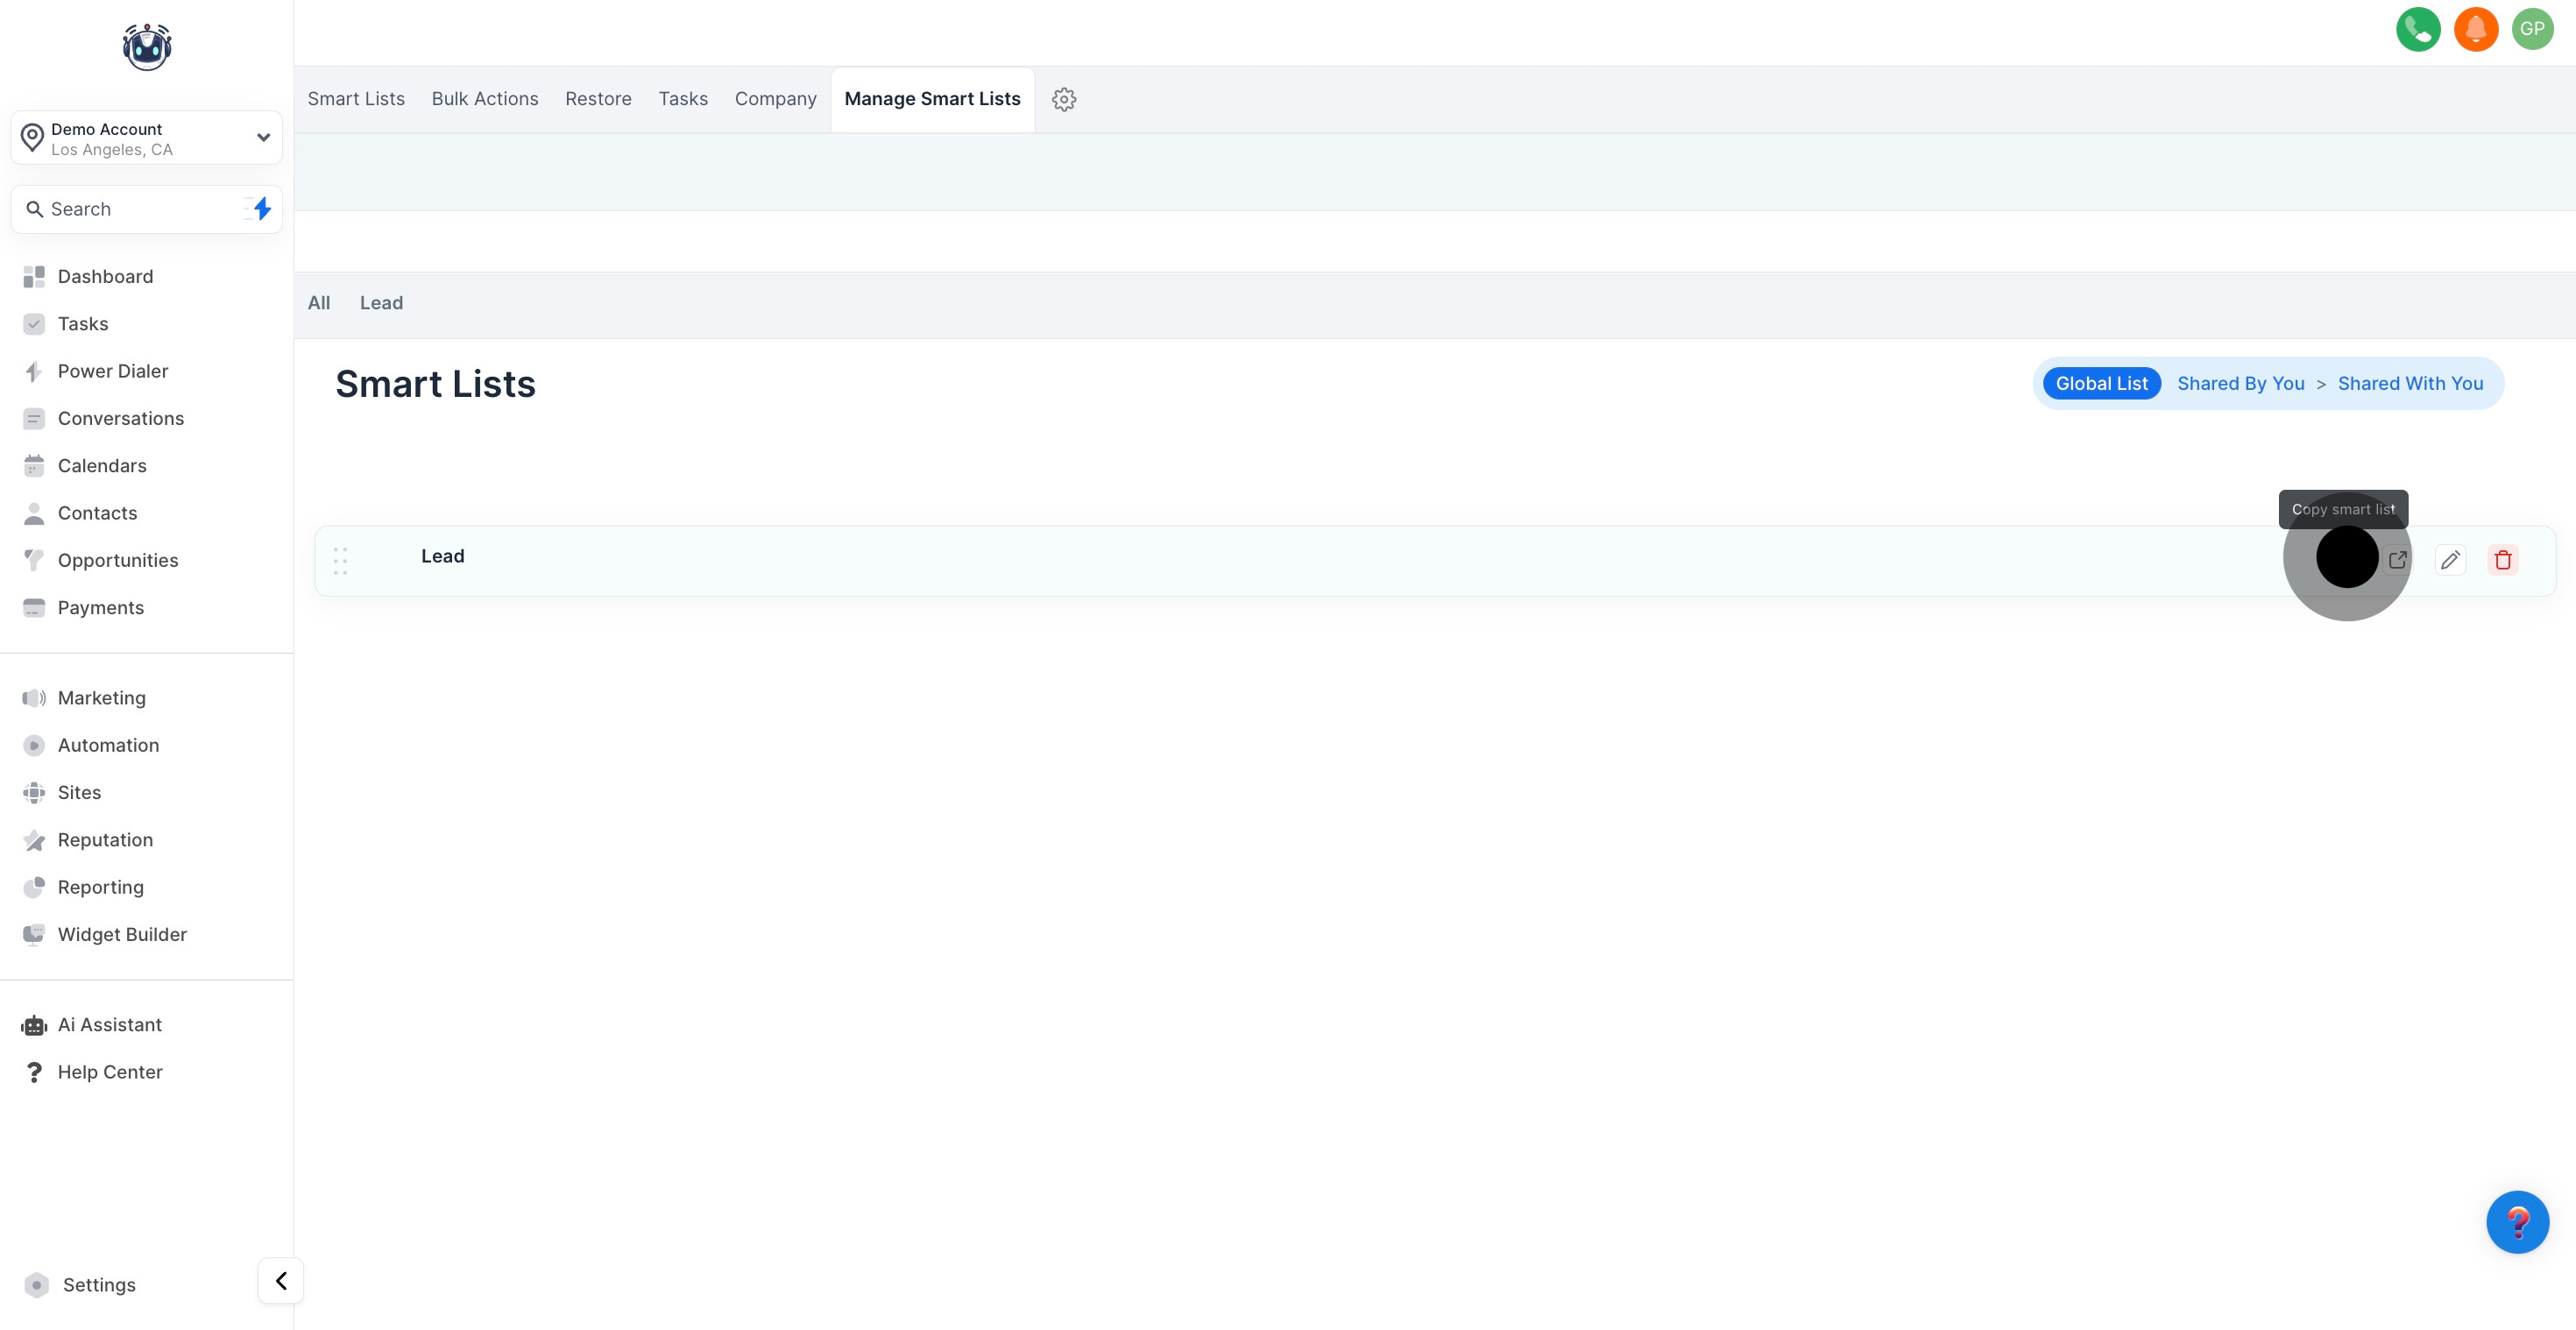Open the orange notifications bell
2576x1330 pixels.
2475,29
